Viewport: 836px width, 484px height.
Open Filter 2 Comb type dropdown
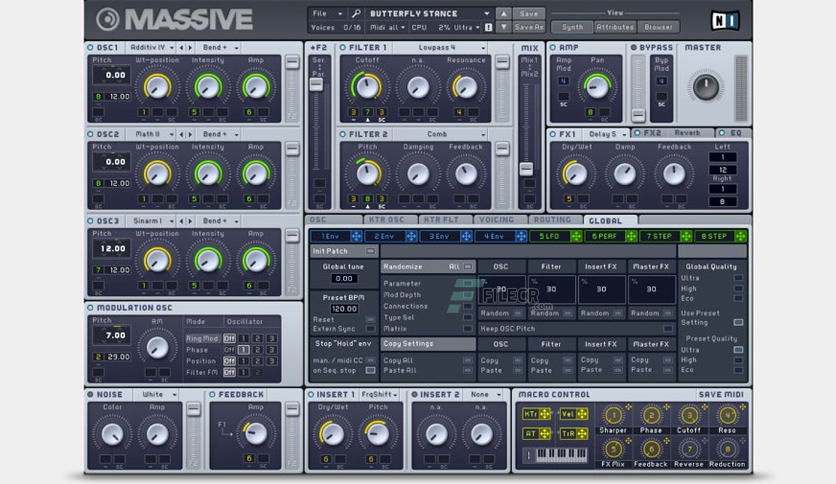click(x=441, y=134)
